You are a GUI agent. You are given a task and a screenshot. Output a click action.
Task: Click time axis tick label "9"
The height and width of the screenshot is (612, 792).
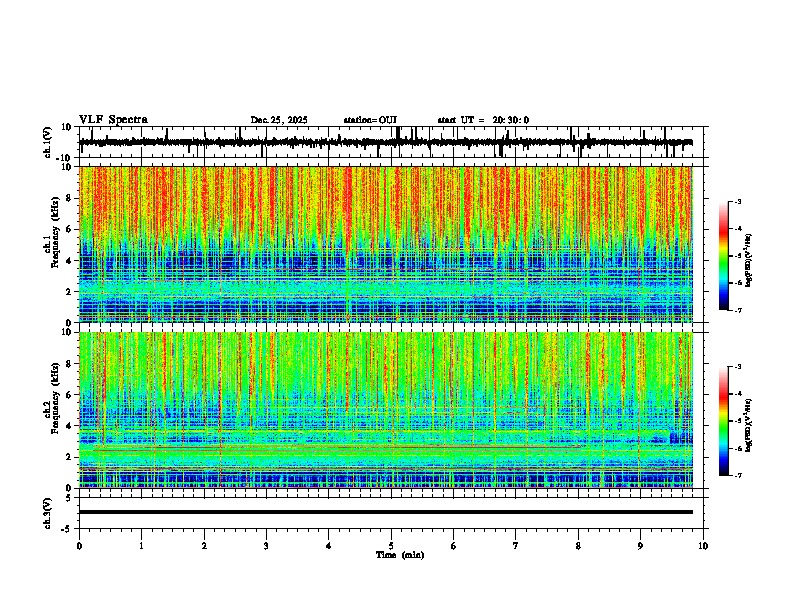pos(640,546)
